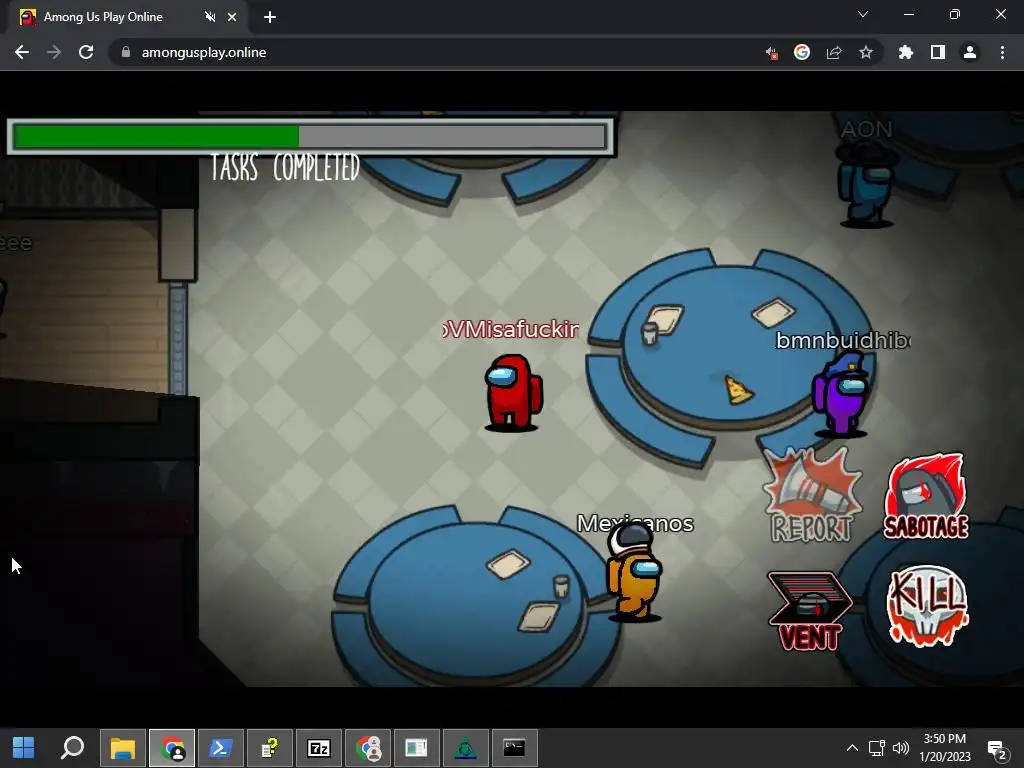Click the Tasks Completed progress bar
This screenshot has height=768, width=1024.
click(310, 136)
